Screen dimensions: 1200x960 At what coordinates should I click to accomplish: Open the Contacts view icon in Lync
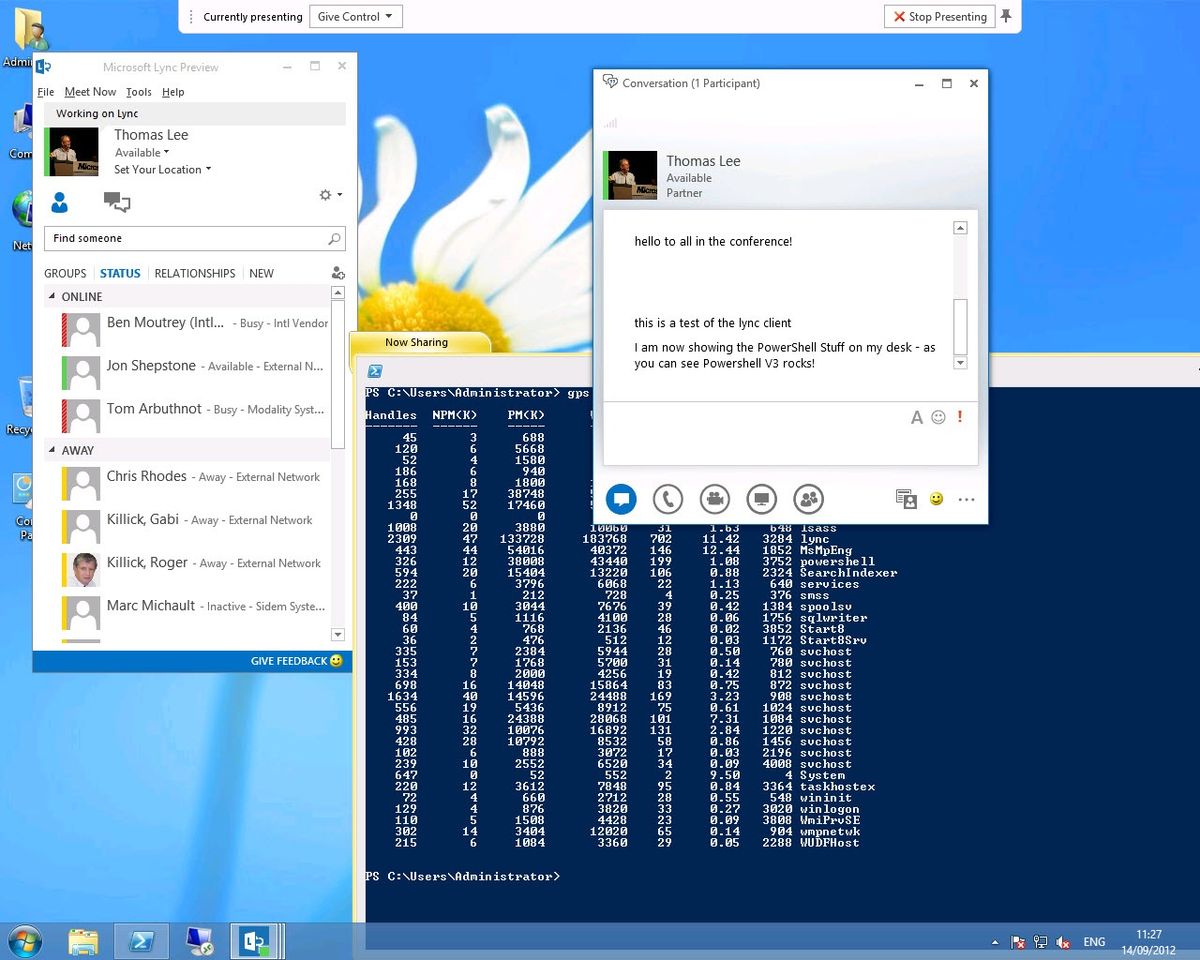point(61,201)
